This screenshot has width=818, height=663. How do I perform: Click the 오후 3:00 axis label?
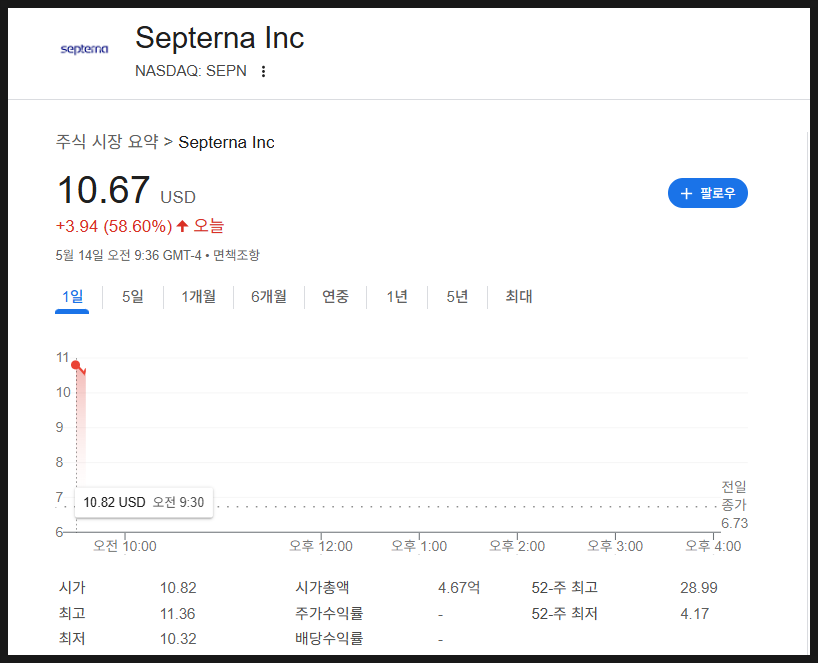coord(615,546)
